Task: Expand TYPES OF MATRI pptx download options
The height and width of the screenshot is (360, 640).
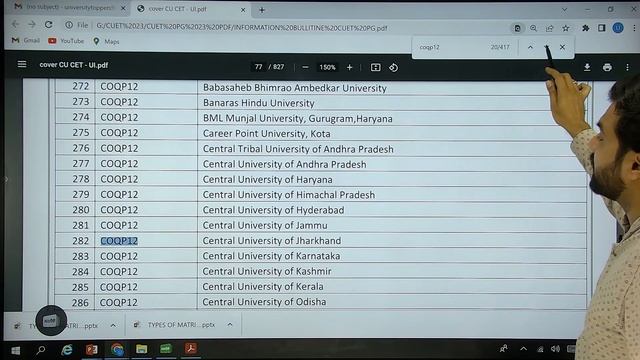Action: pos(230,325)
